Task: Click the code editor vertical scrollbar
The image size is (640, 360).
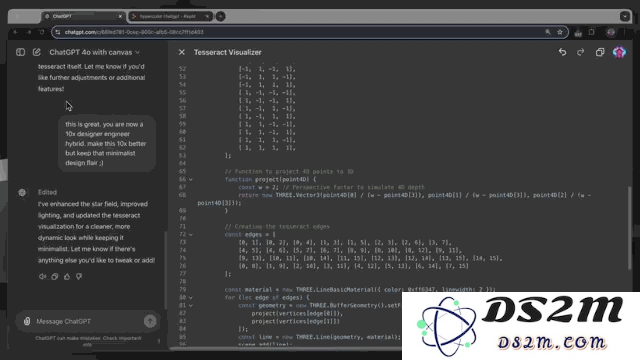Action: click(630, 227)
